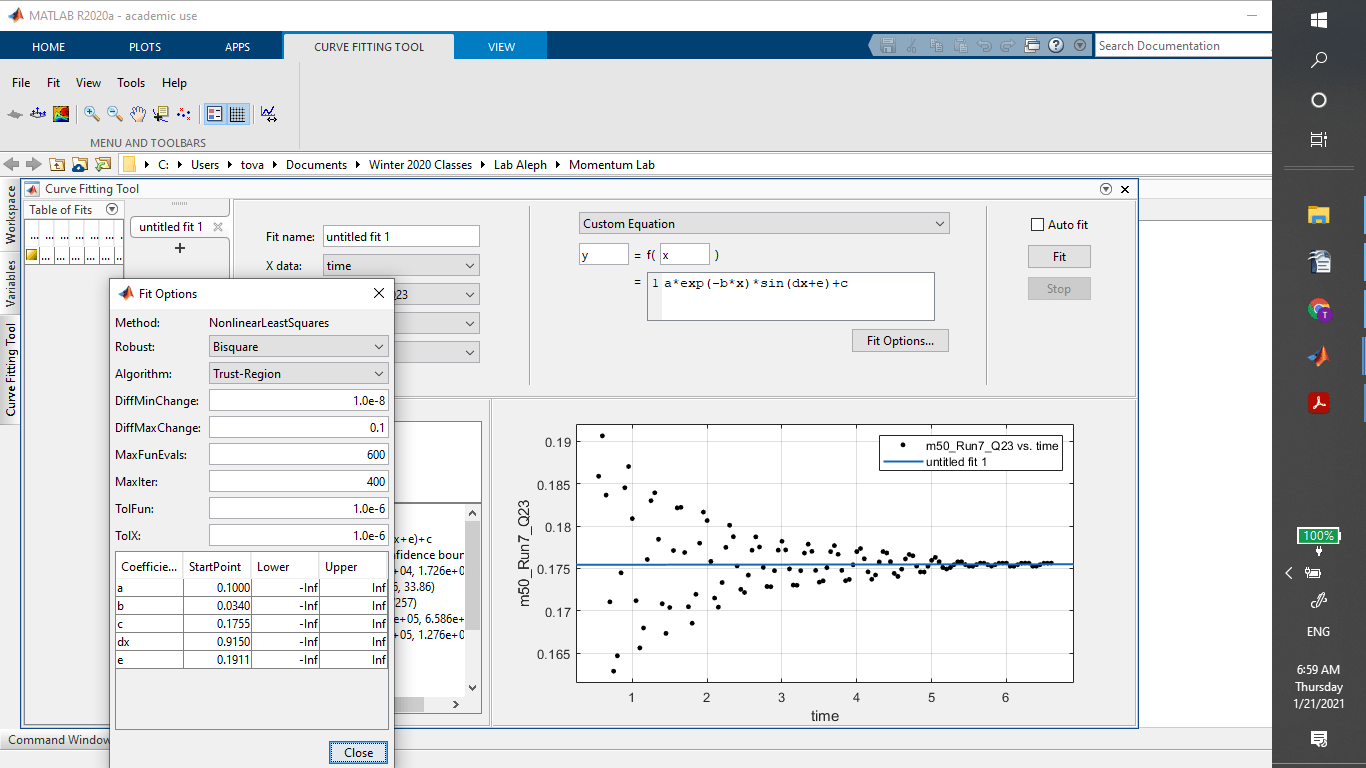
Task: Open the Robust fitting dropdown
Action: [298, 346]
